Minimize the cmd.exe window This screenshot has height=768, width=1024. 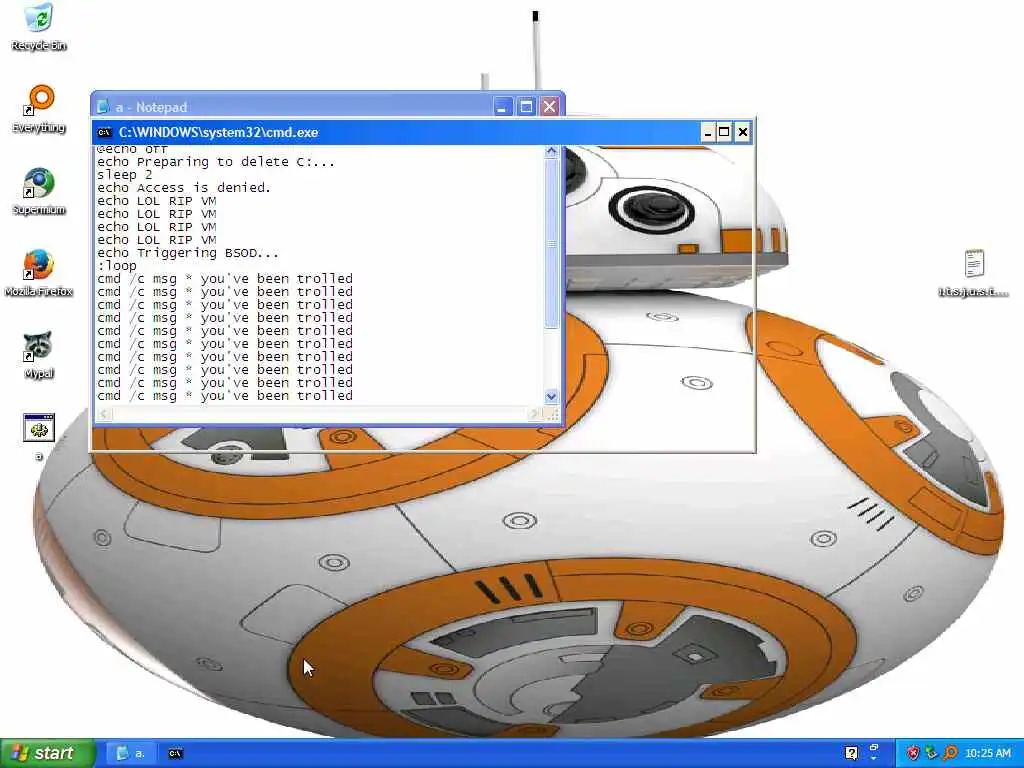[707, 133]
